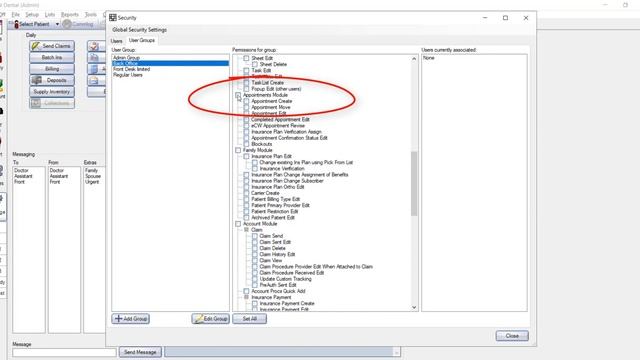Open the Tools menu
This screenshot has height=360, width=640.
click(91, 14)
